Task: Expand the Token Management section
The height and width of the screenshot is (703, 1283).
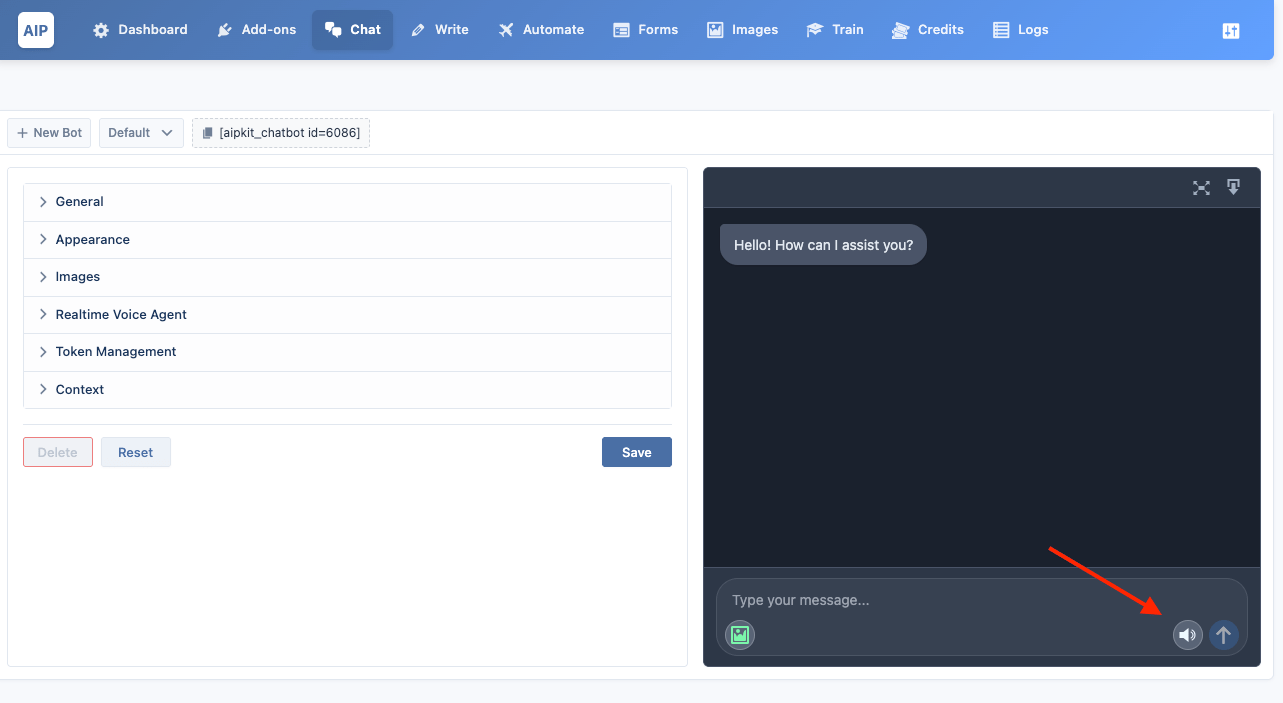Action: (x=347, y=352)
